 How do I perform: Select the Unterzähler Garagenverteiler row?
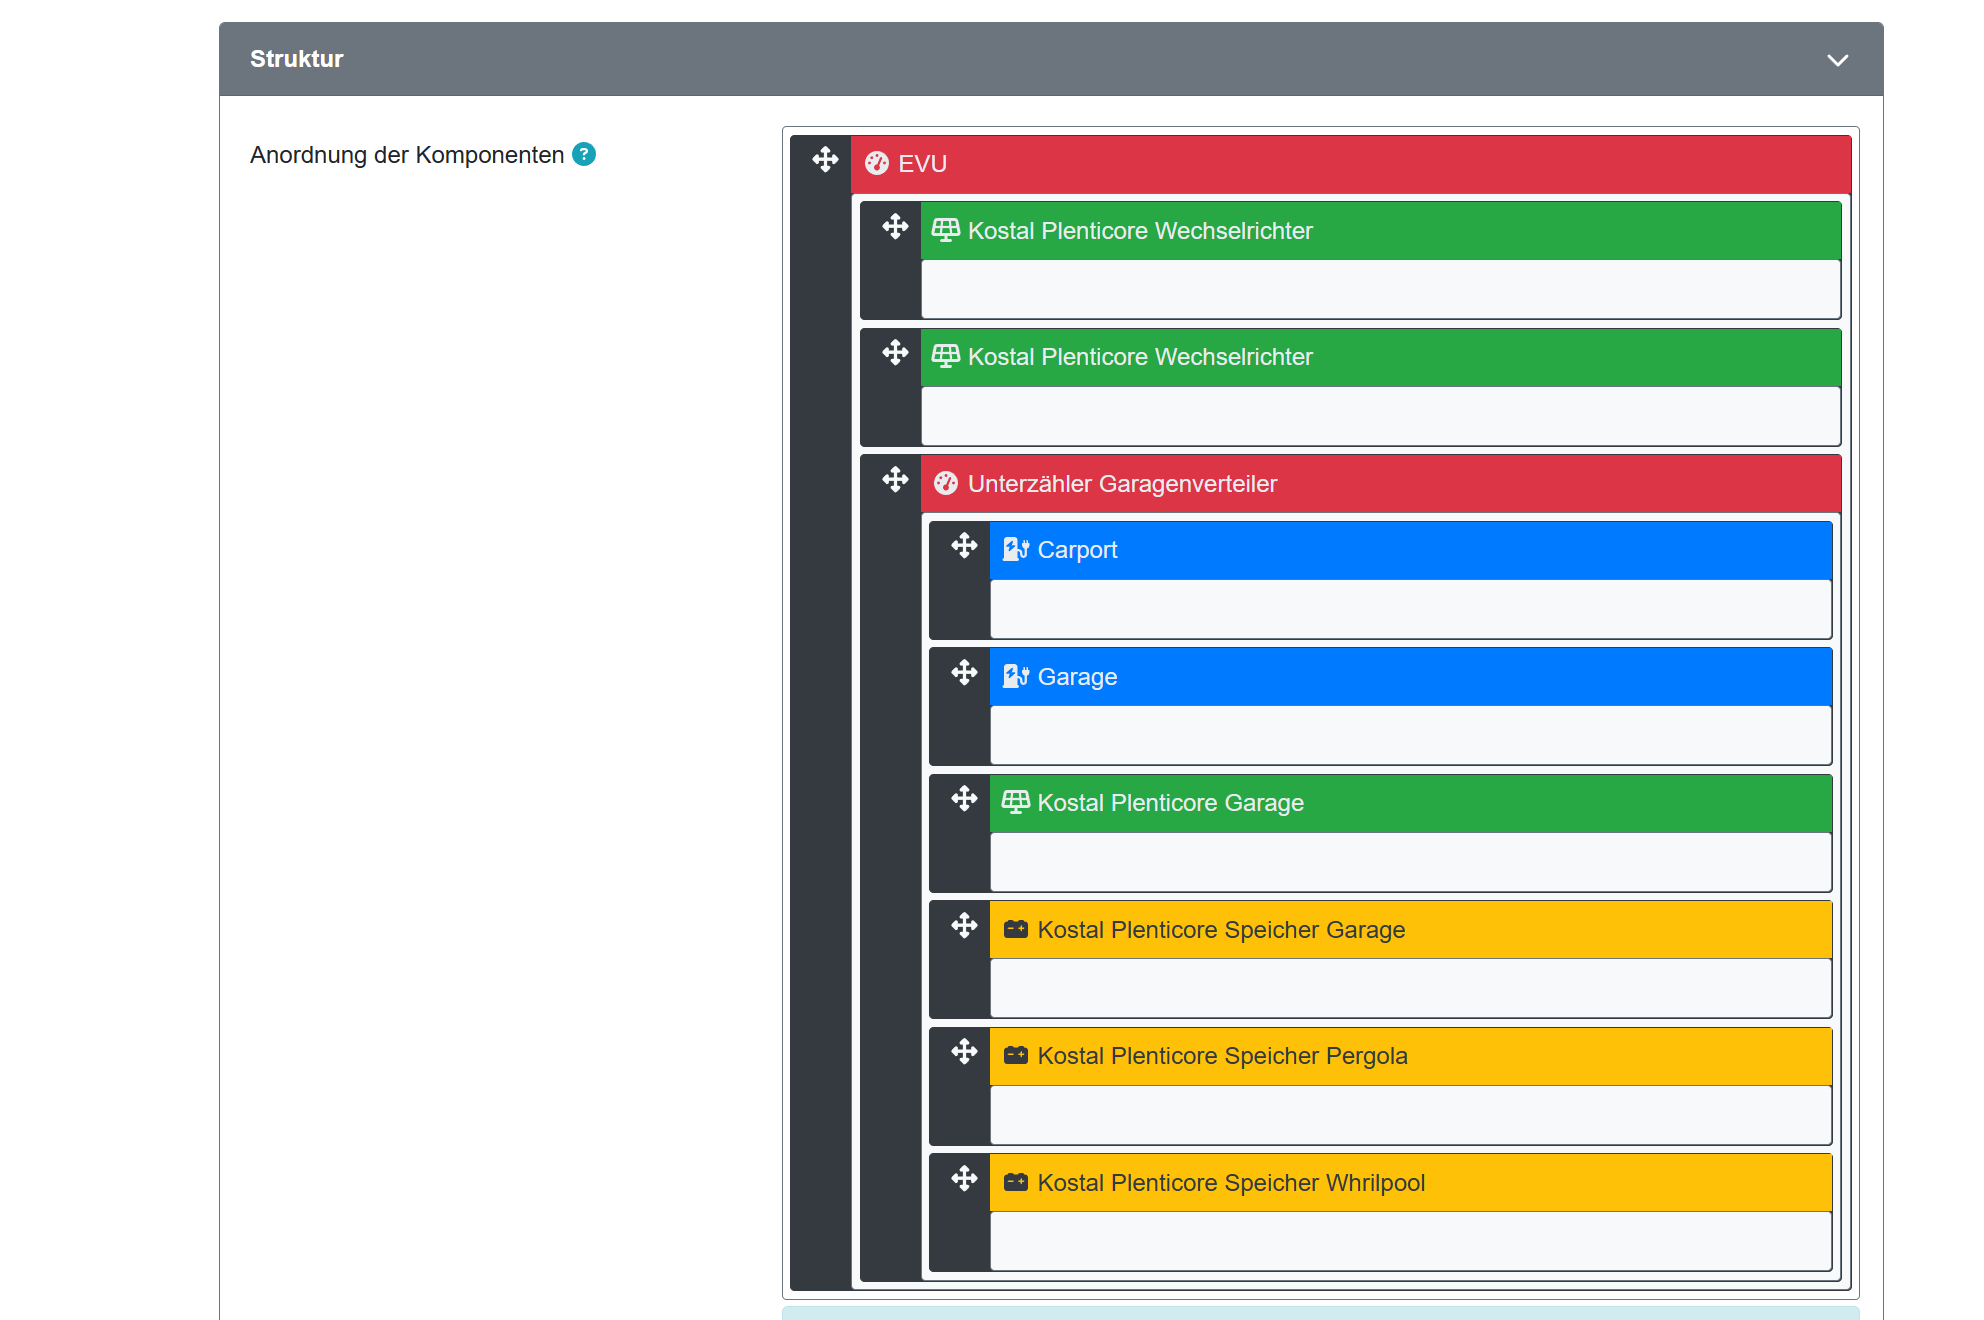coord(1380,484)
